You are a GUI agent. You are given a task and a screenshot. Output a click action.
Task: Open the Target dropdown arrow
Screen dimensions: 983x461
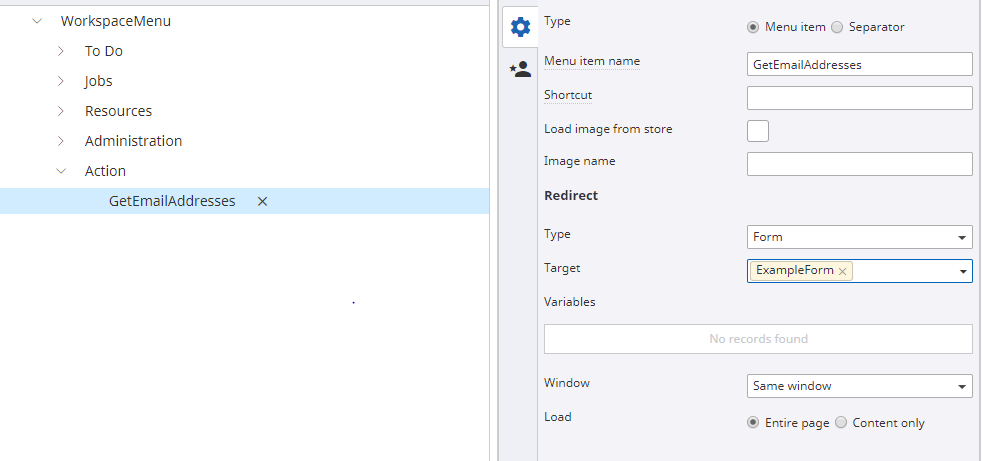pos(962,271)
